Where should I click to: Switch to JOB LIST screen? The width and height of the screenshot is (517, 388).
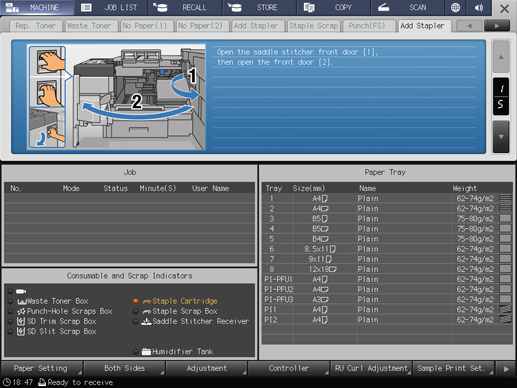[x=111, y=7]
